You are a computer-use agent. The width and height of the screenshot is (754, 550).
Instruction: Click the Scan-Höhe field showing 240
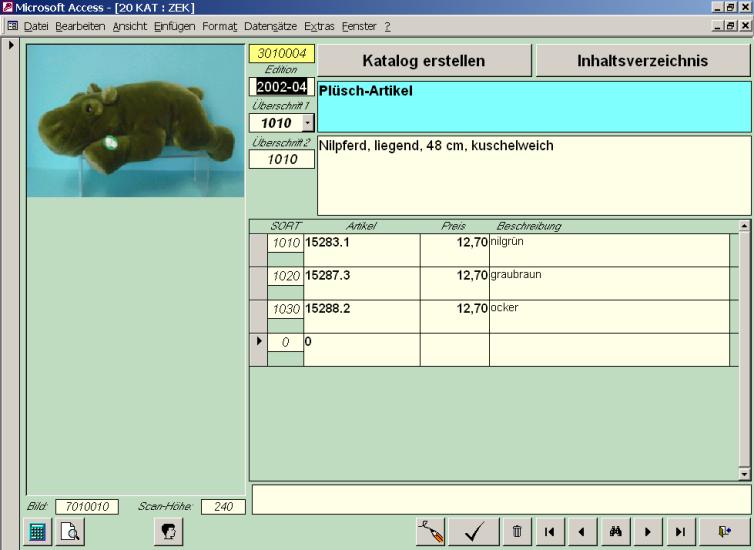click(x=223, y=507)
